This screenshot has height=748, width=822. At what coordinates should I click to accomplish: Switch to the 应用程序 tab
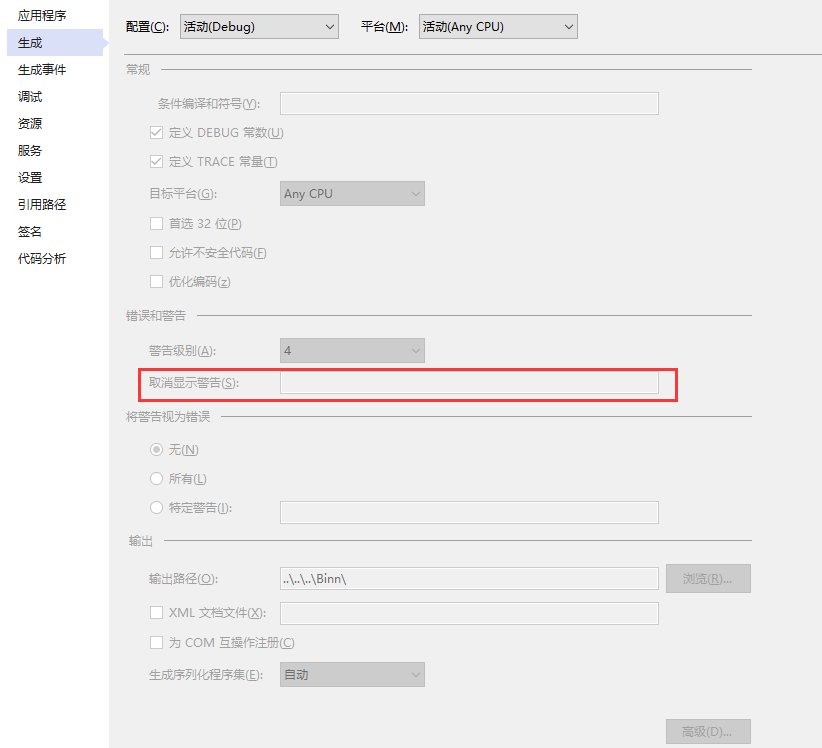tap(42, 16)
